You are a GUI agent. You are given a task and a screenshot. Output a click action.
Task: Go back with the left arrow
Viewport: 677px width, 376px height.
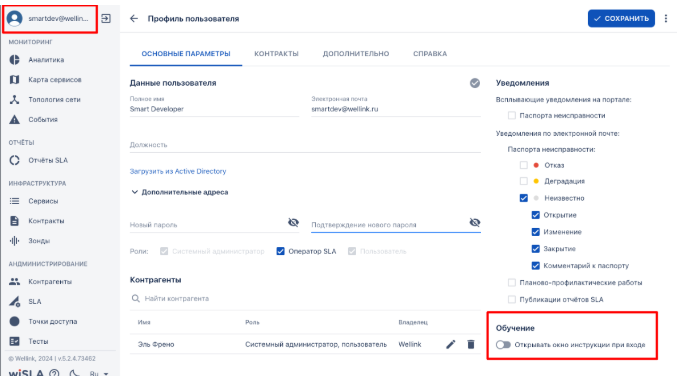pyautogui.click(x=134, y=19)
